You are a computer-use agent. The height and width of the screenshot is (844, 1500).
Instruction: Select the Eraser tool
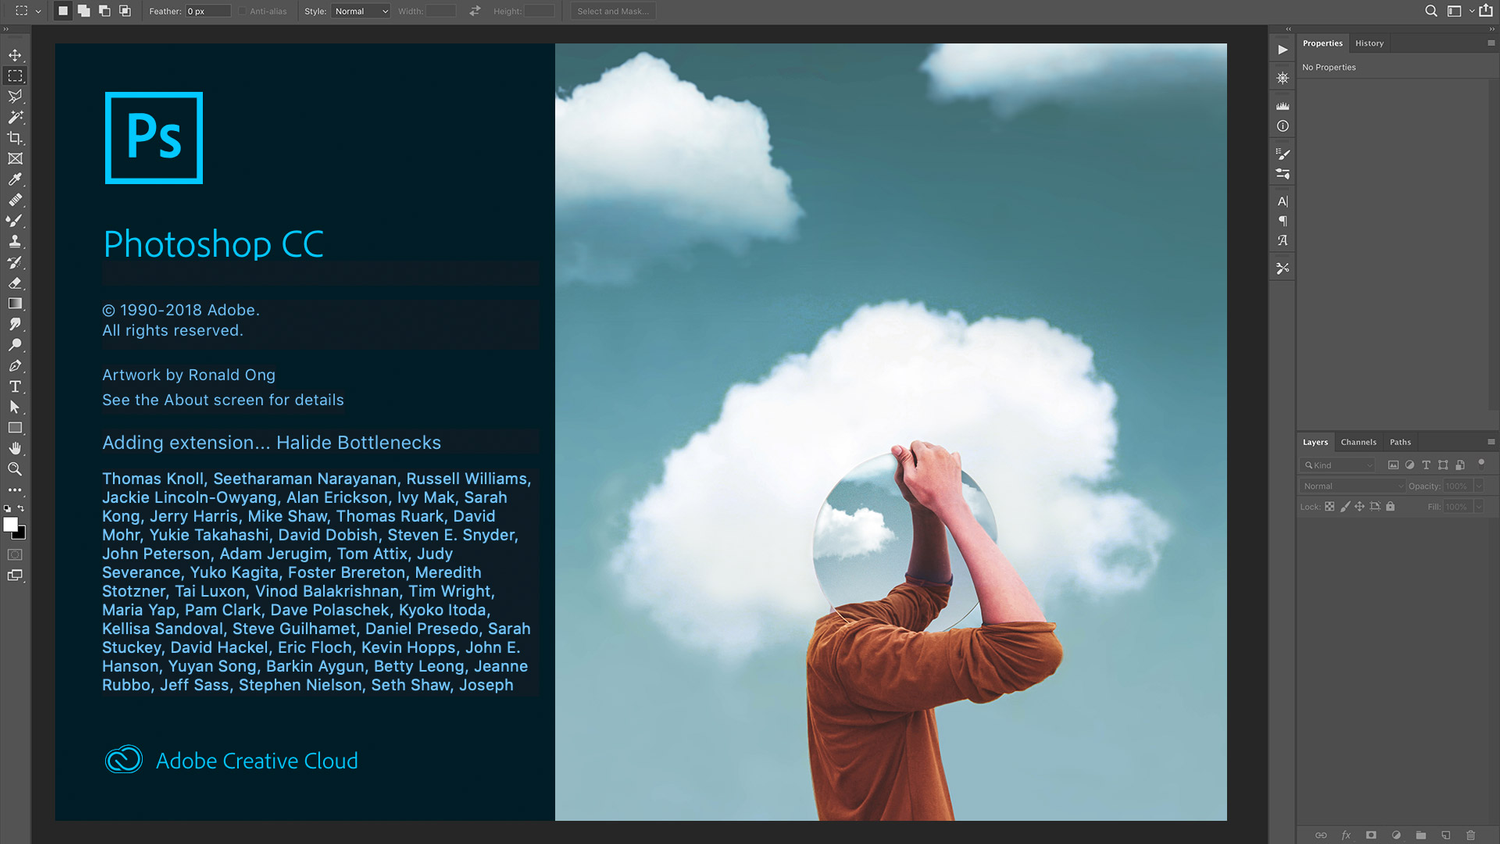pyautogui.click(x=15, y=283)
